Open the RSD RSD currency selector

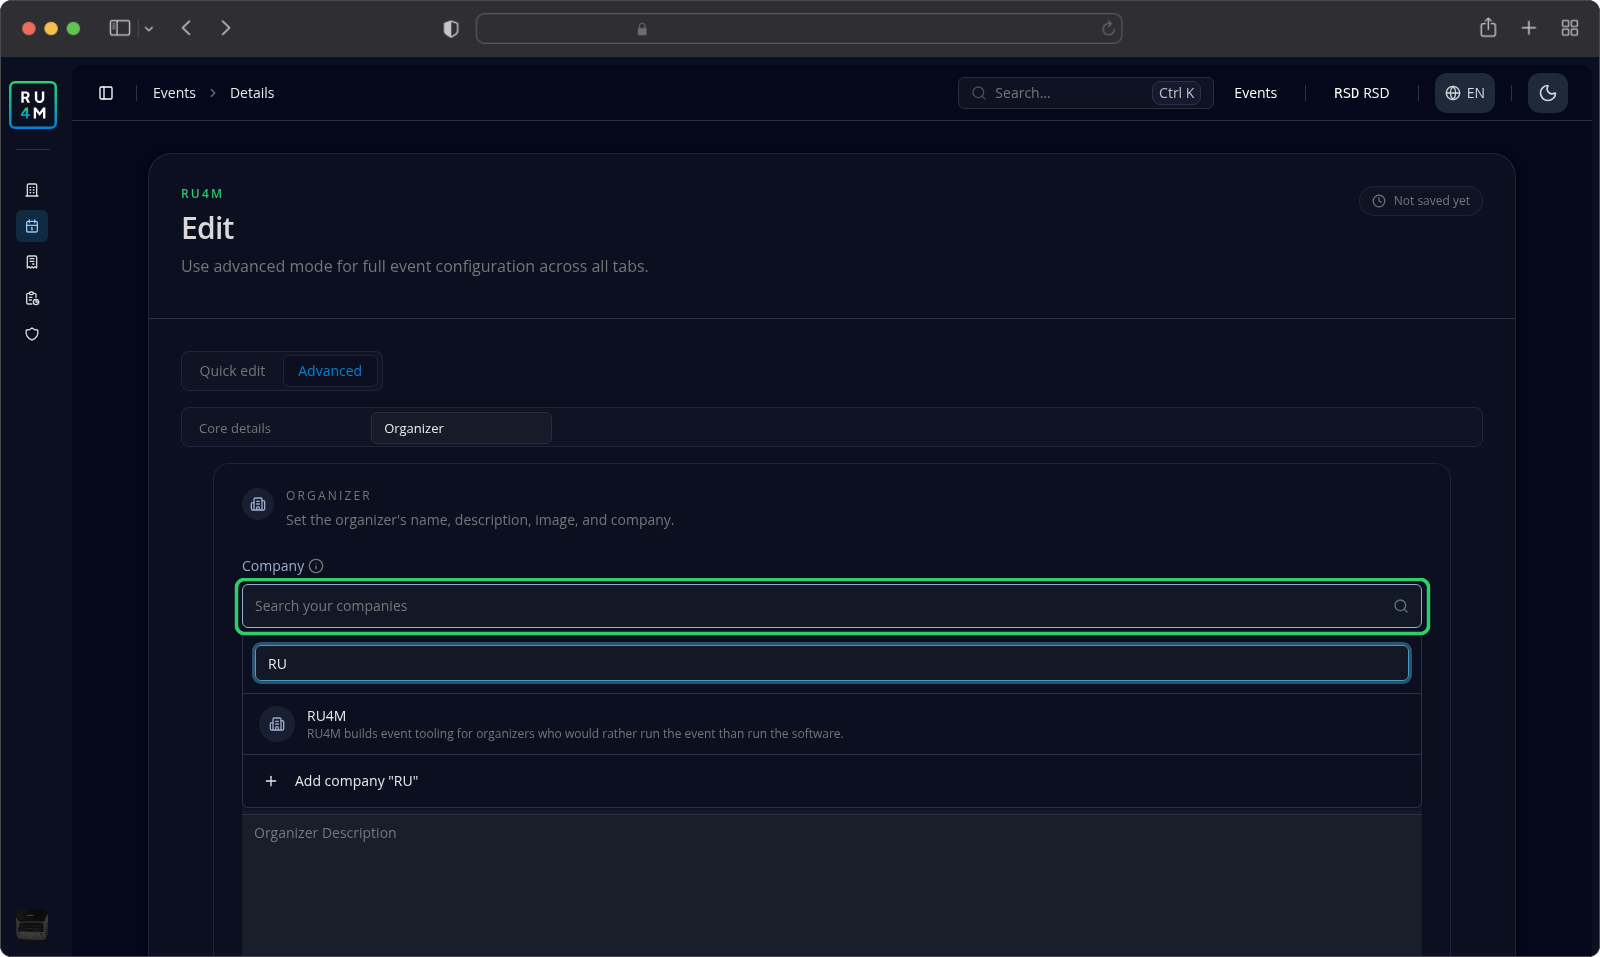pyautogui.click(x=1361, y=93)
